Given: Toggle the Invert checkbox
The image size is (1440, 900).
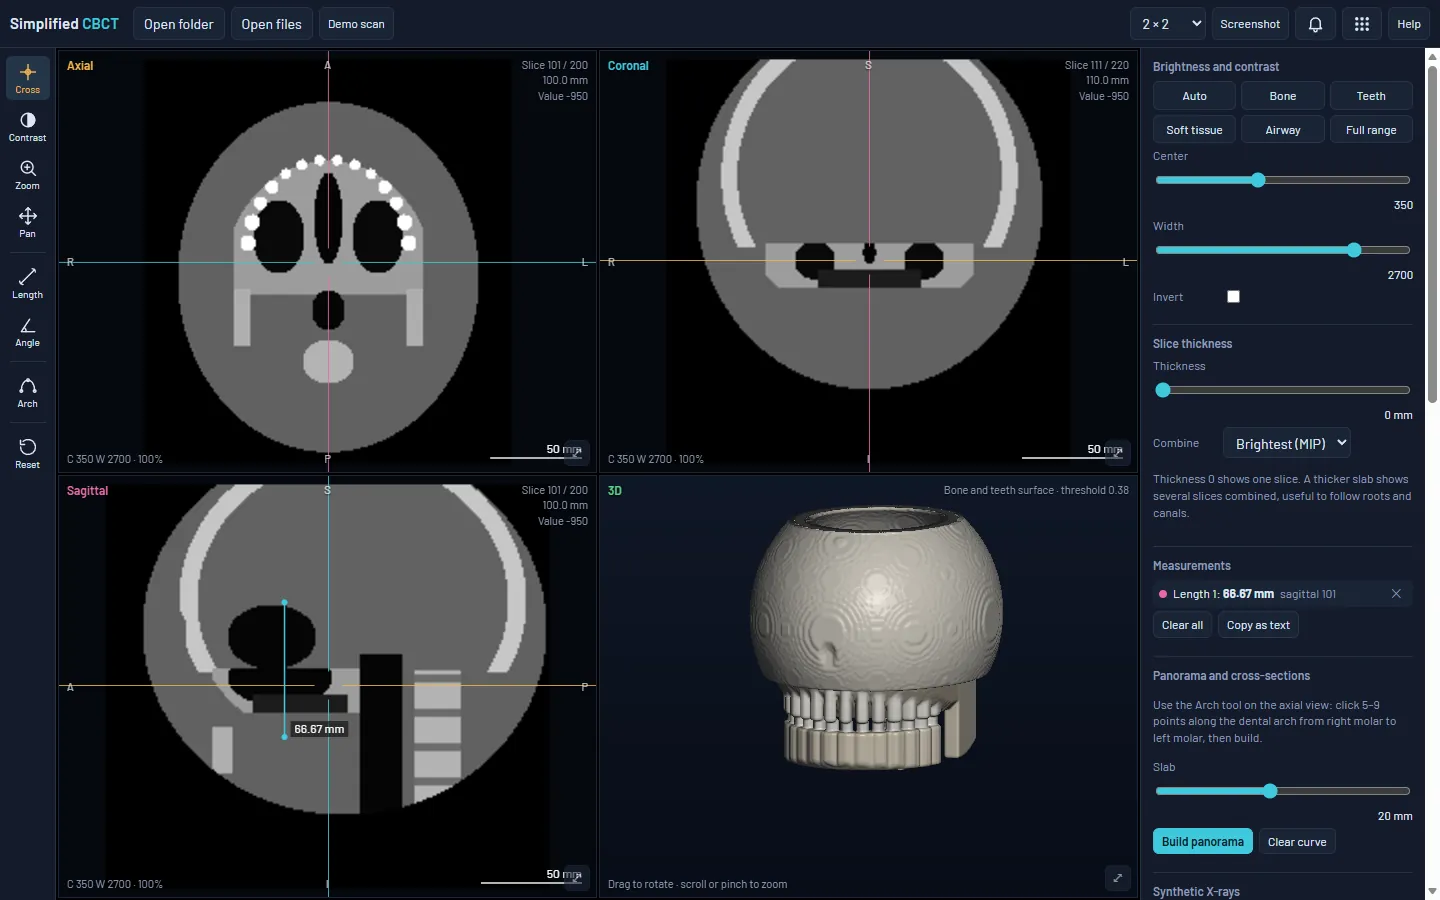Looking at the screenshot, I should point(1233,296).
